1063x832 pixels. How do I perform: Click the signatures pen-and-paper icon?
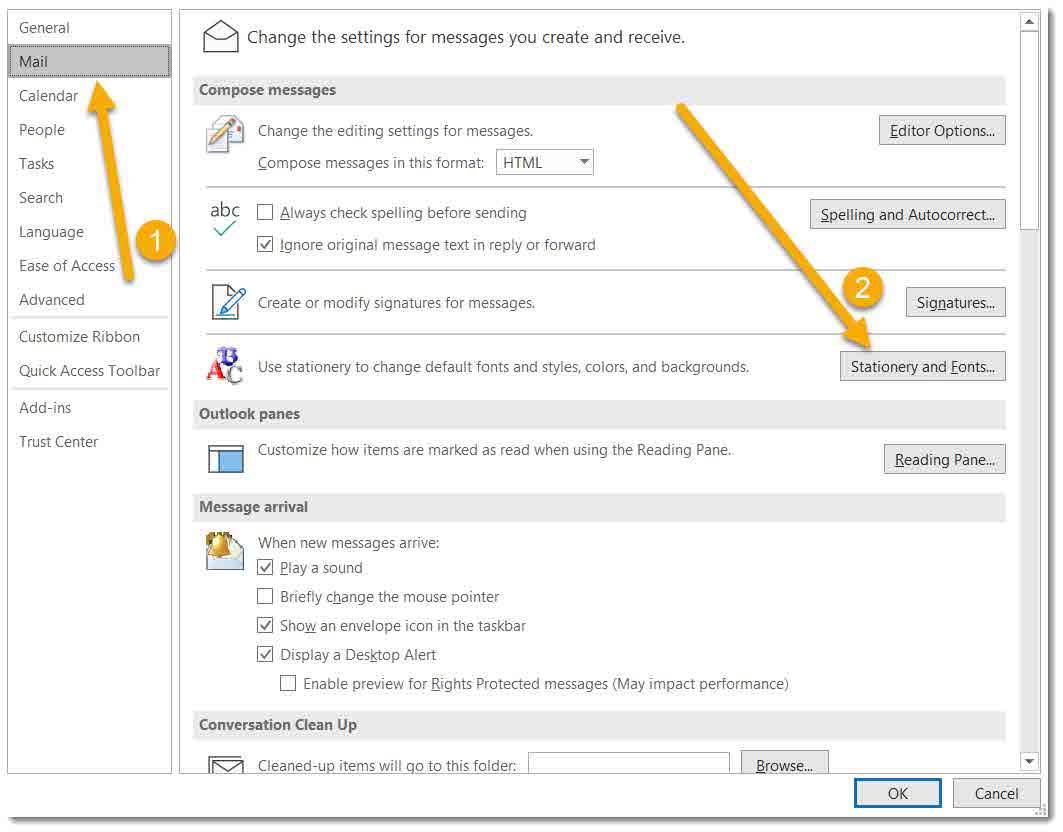(224, 302)
